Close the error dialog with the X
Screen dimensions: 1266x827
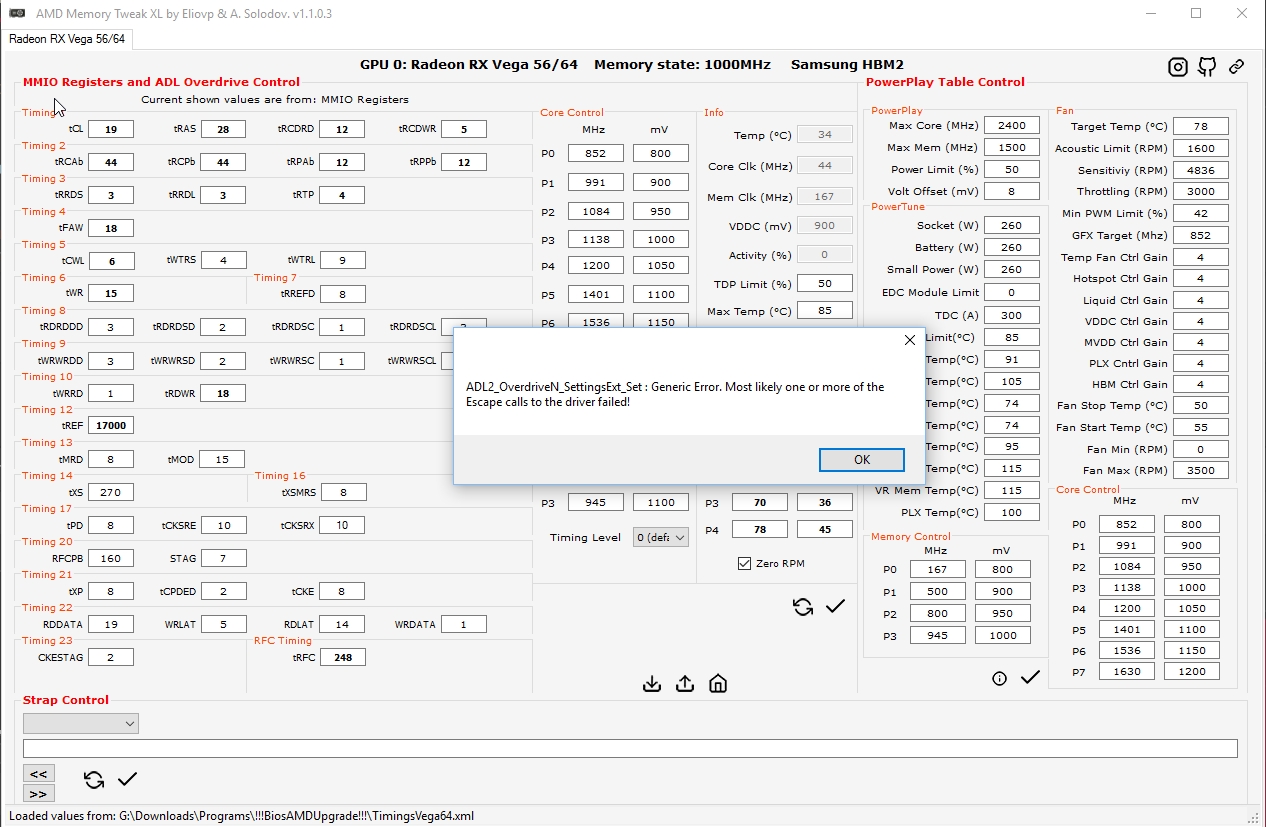coord(909,340)
